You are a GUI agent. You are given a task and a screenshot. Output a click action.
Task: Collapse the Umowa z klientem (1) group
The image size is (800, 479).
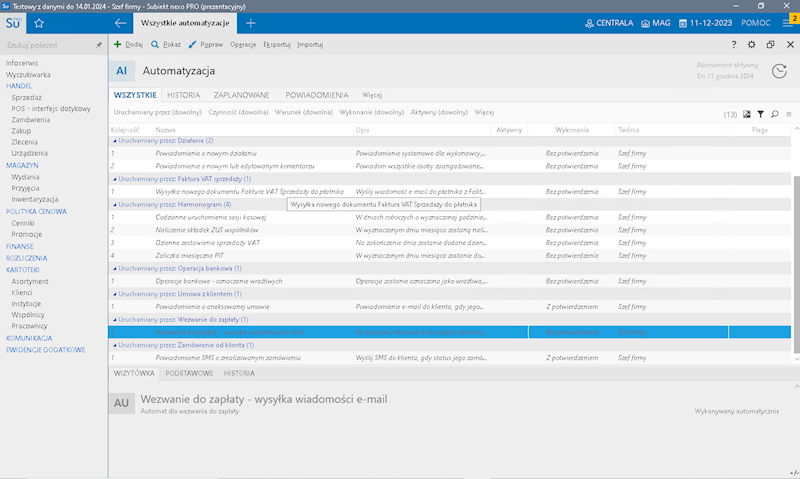[115, 294]
